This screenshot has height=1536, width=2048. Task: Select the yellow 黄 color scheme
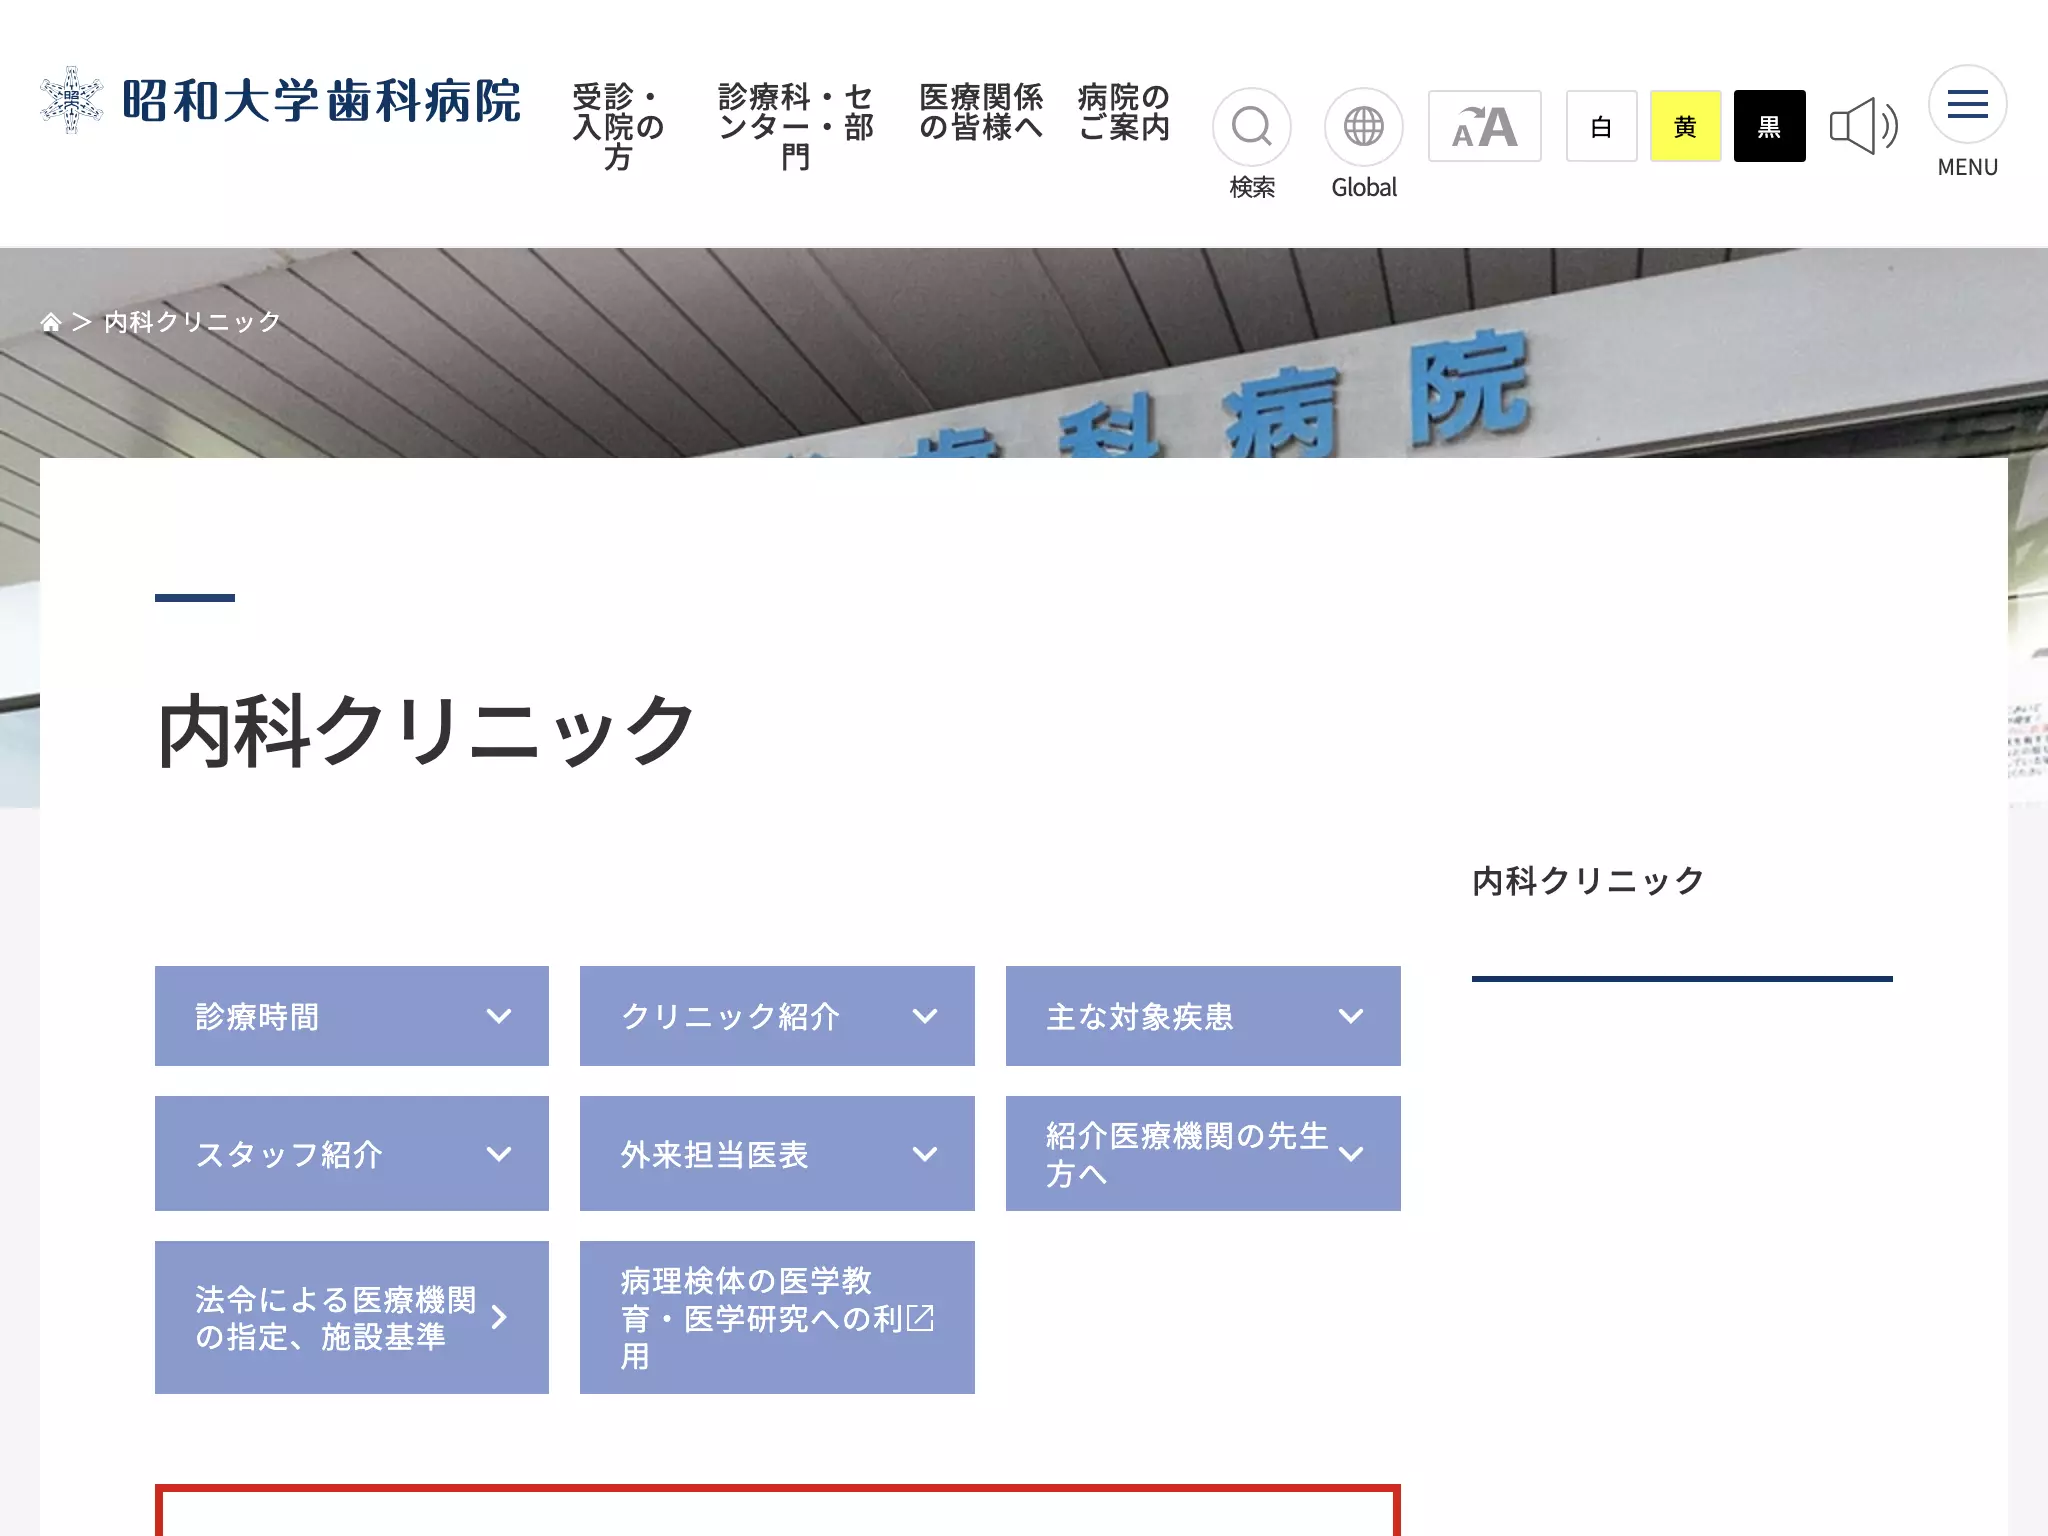coord(1685,126)
